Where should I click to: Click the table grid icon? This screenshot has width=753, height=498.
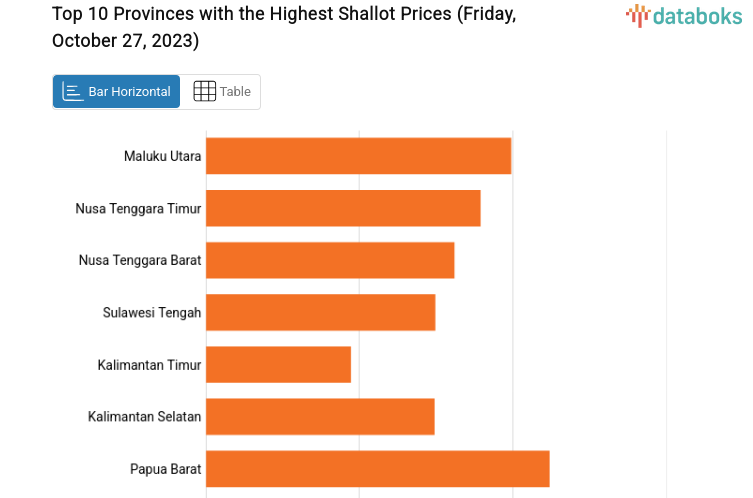coord(204,92)
